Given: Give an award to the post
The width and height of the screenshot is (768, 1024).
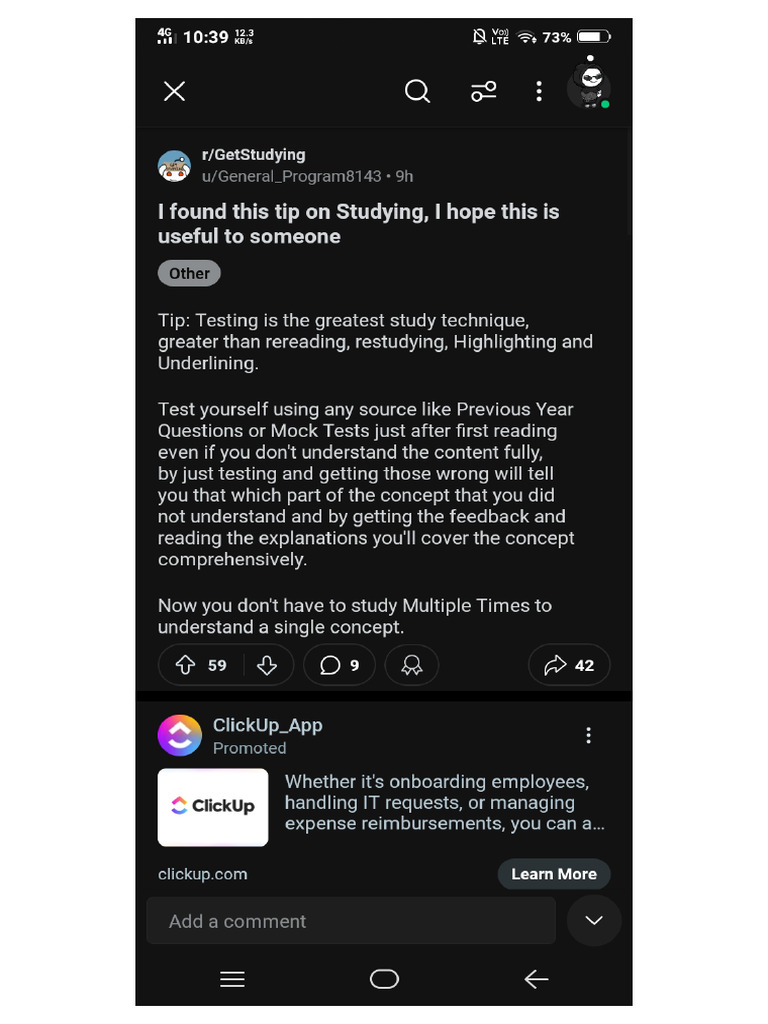Looking at the screenshot, I should (411, 665).
